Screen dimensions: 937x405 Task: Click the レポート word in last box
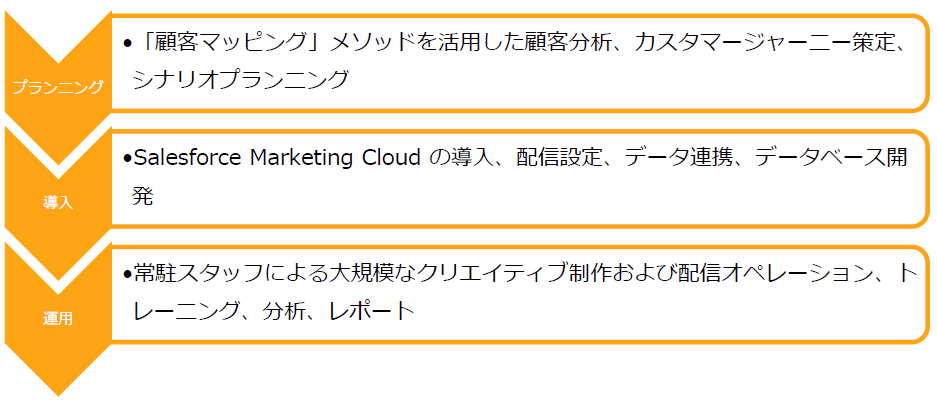pos(372,311)
